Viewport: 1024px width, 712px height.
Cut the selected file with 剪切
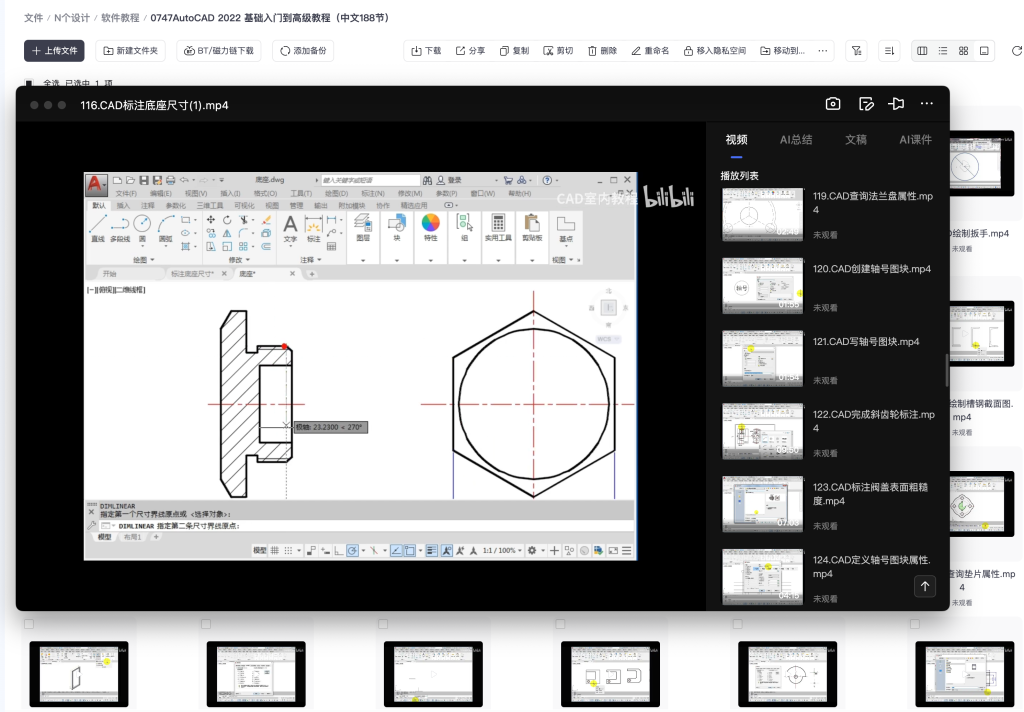(558, 51)
